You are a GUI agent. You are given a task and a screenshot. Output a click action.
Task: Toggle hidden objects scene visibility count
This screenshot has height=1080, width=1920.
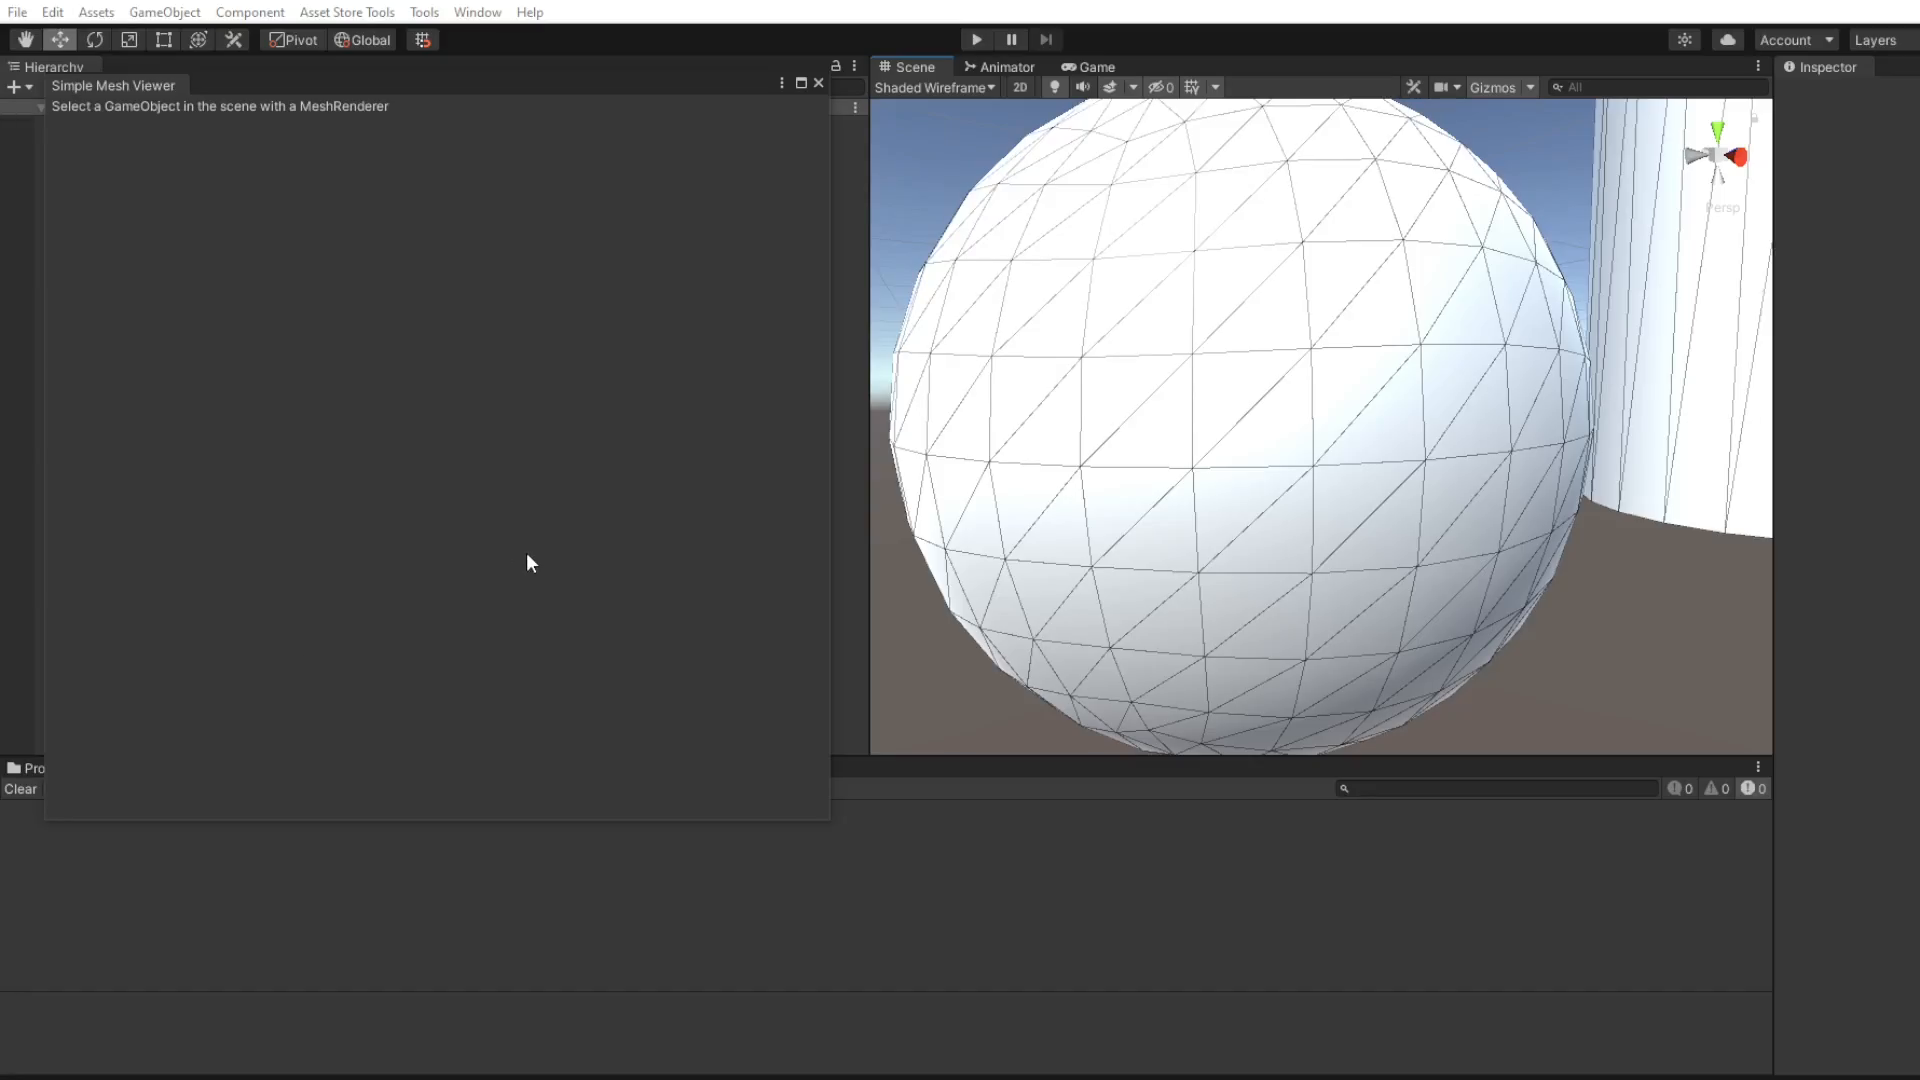click(x=1161, y=88)
